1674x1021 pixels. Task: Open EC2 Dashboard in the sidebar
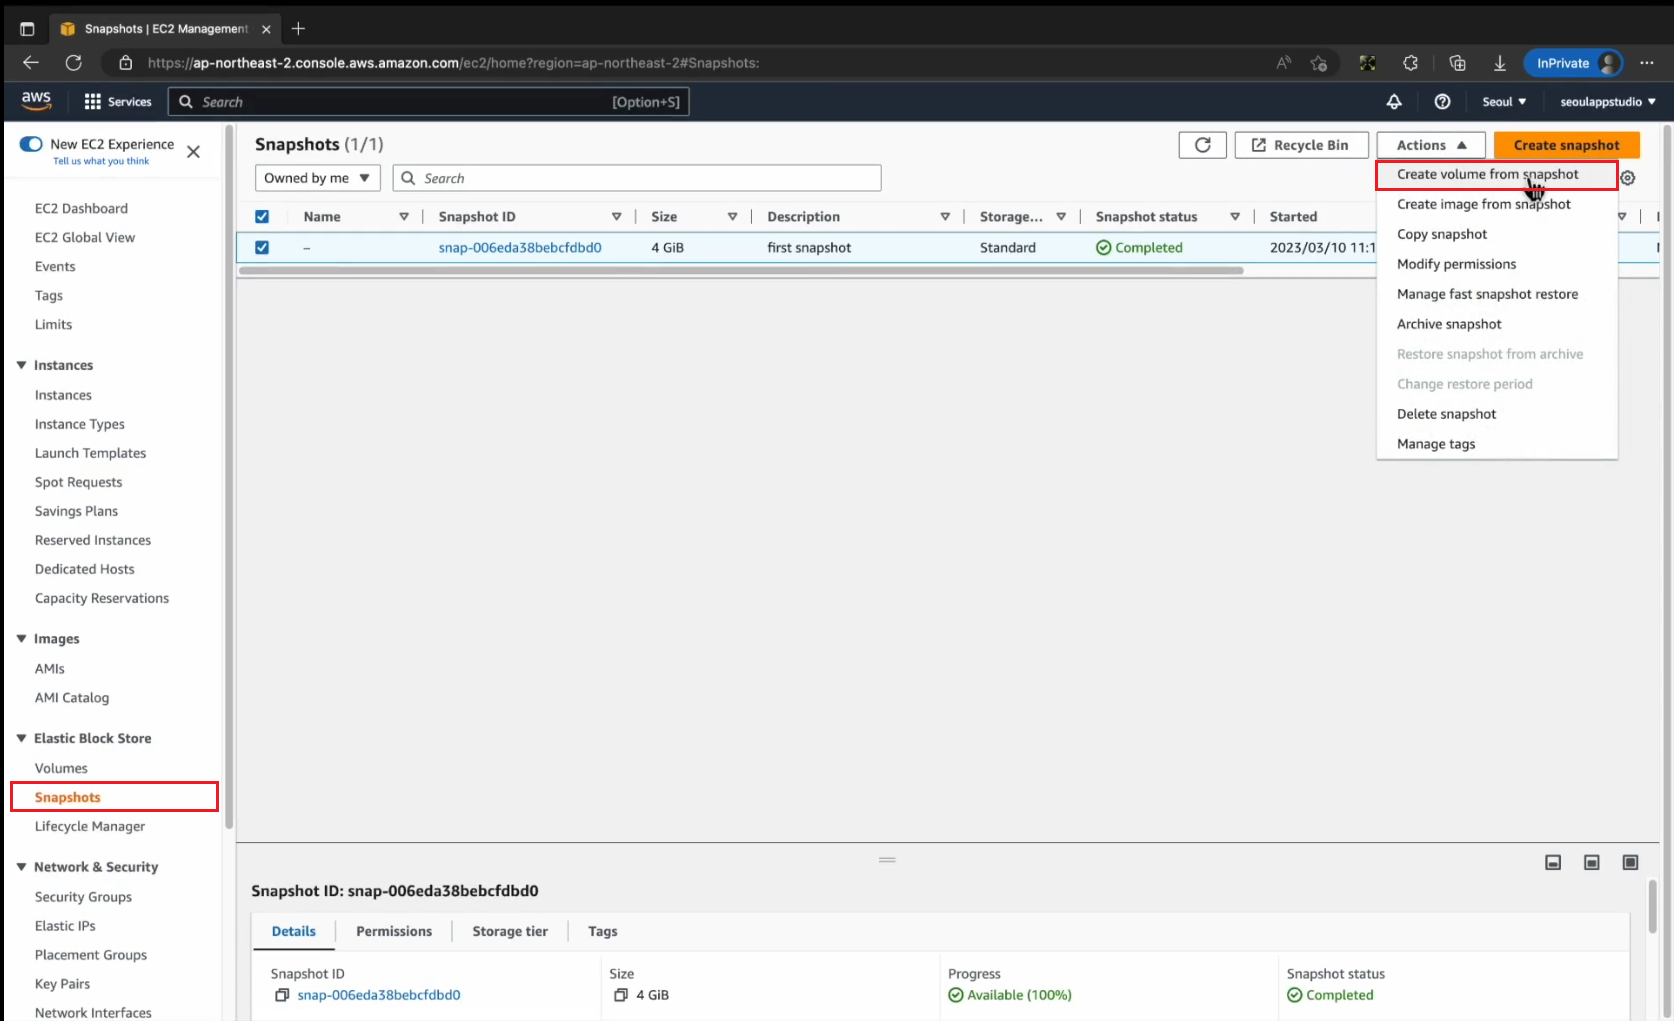[81, 208]
